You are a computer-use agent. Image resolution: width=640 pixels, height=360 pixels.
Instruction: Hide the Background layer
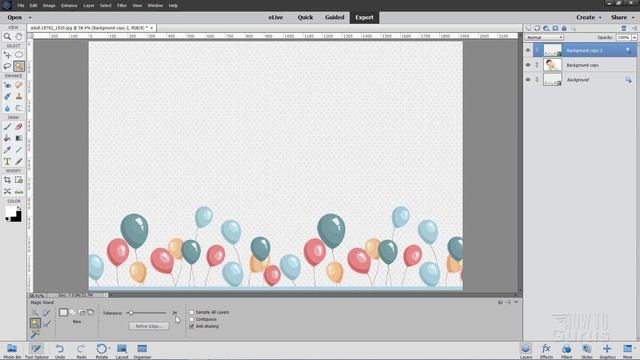pos(528,80)
